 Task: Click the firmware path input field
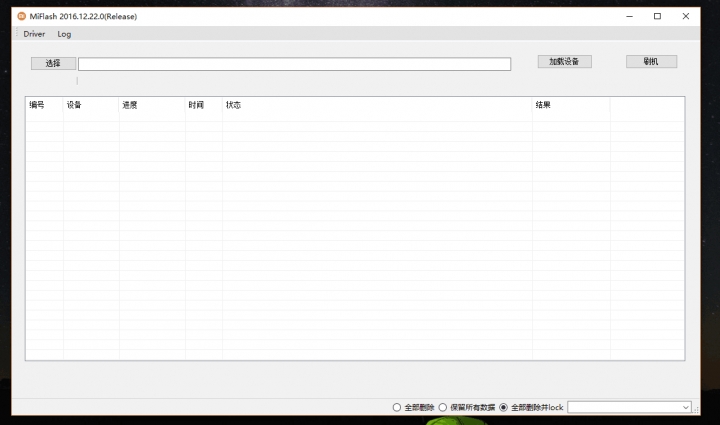294,64
